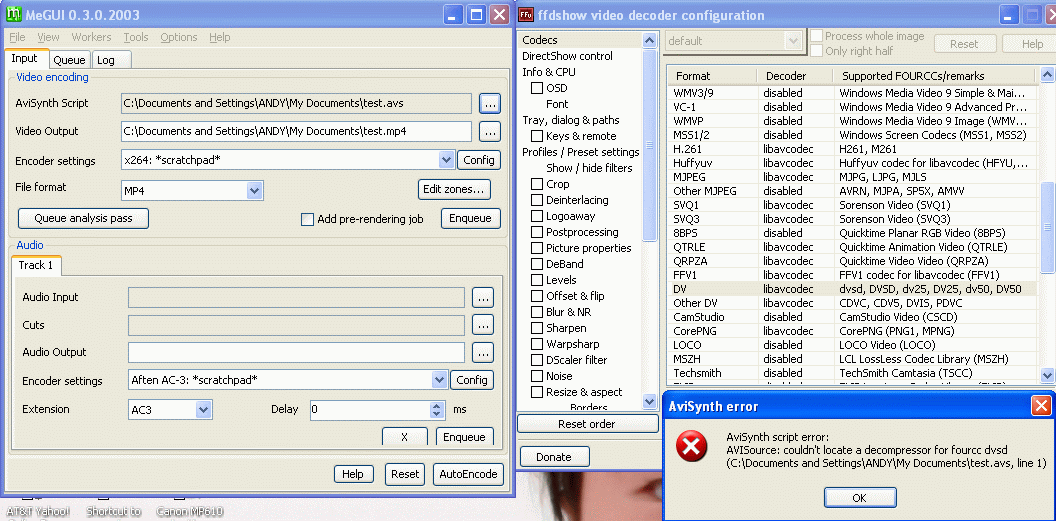Open video encoder Config button
The width and height of the screenshot is (1056, 521).
click(x=480, y=160)
